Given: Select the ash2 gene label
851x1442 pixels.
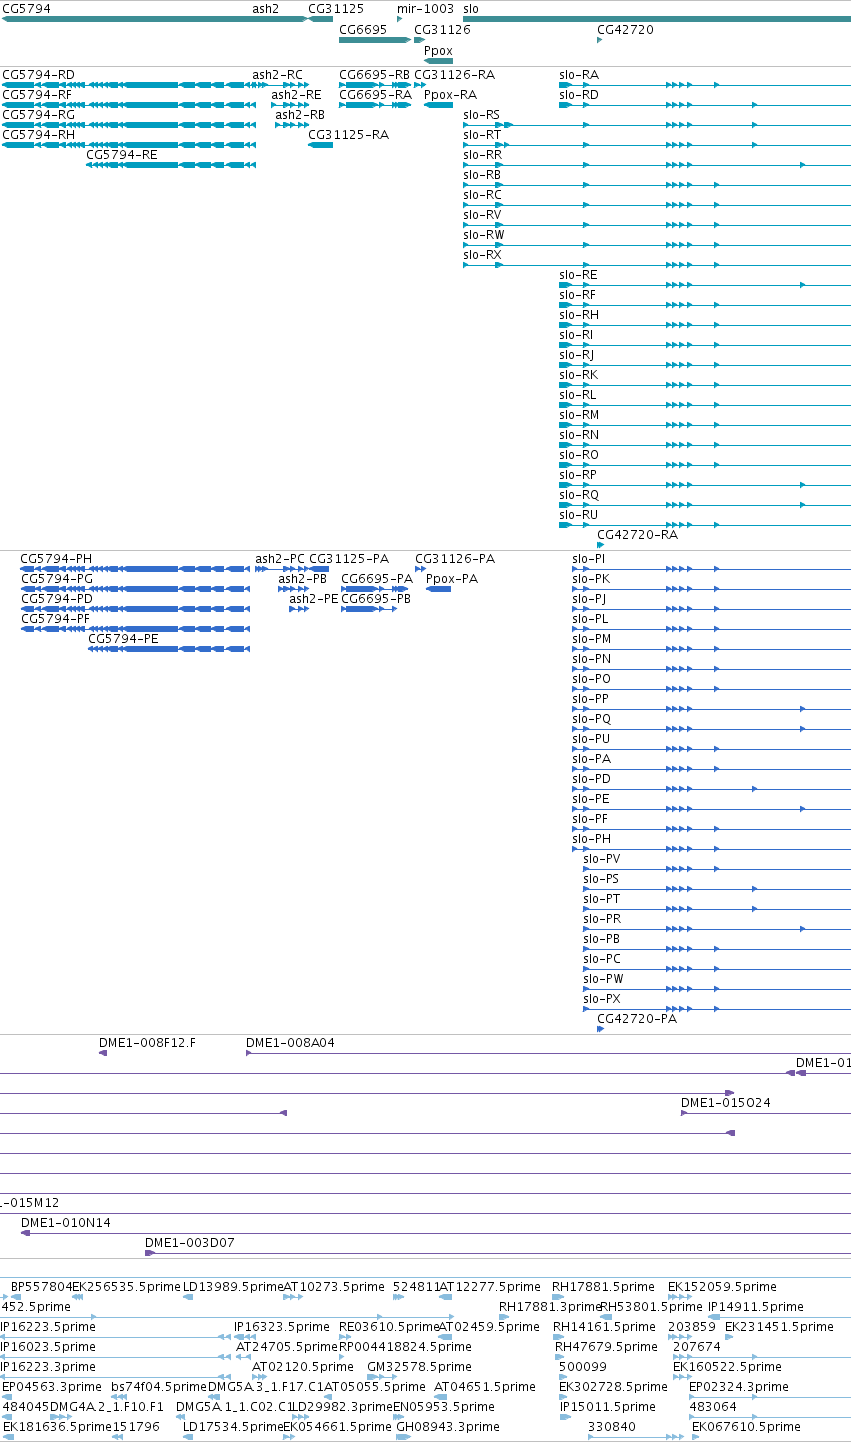Looking at the screenshot, I should tap(266, 8).
